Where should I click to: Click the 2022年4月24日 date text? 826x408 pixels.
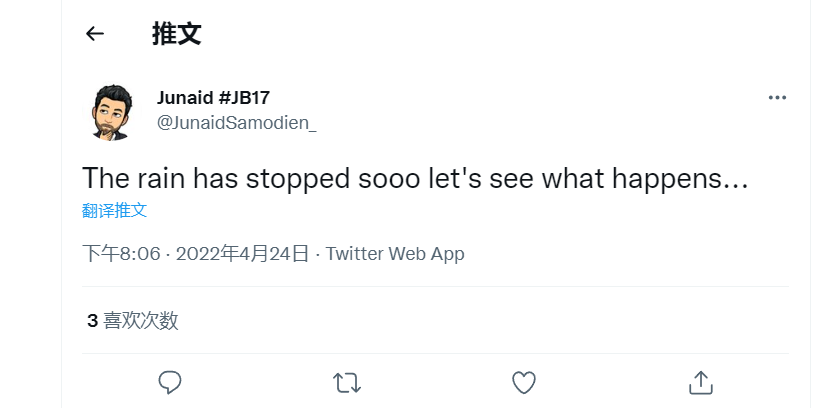tap(242, 254)
